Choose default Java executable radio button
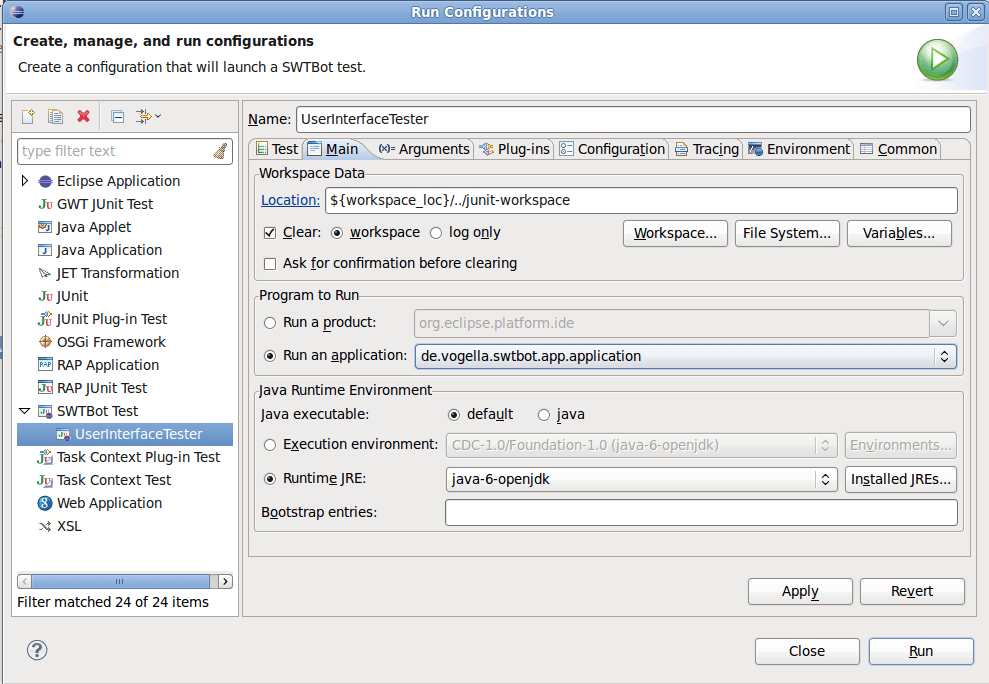The width and height of the screenshot is (989, 684). tap(454, 415)
